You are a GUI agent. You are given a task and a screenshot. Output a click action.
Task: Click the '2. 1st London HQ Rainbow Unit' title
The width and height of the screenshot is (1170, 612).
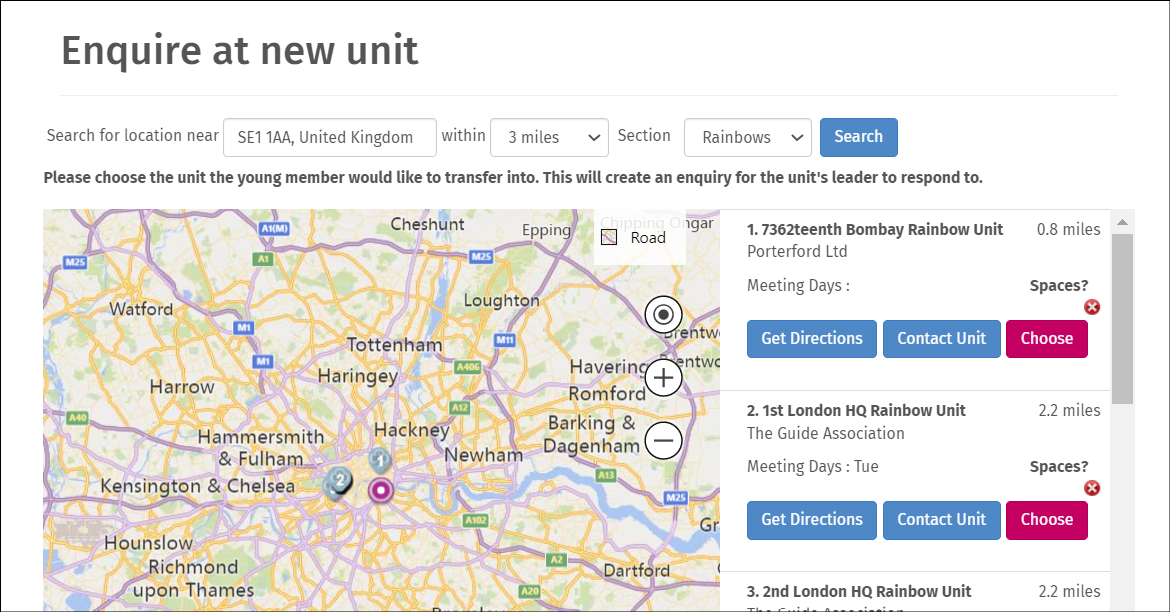[856, 410]
